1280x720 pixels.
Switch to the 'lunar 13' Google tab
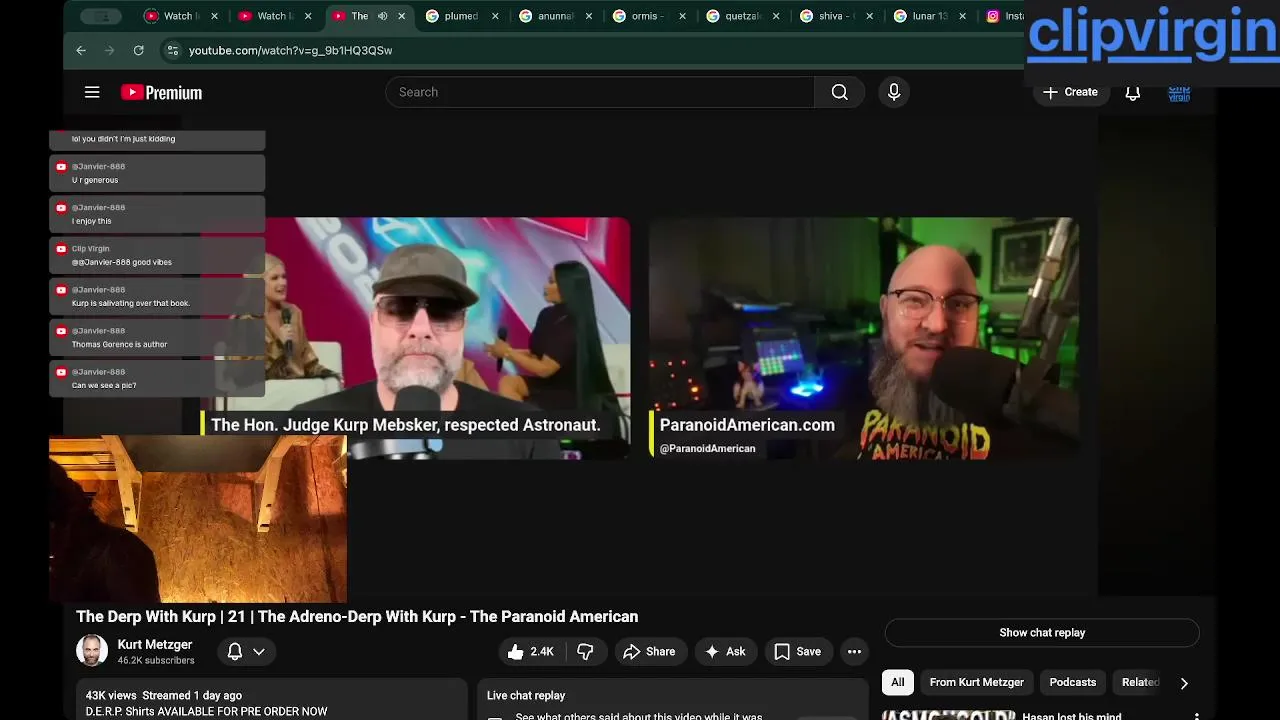(x=929, y=16)
